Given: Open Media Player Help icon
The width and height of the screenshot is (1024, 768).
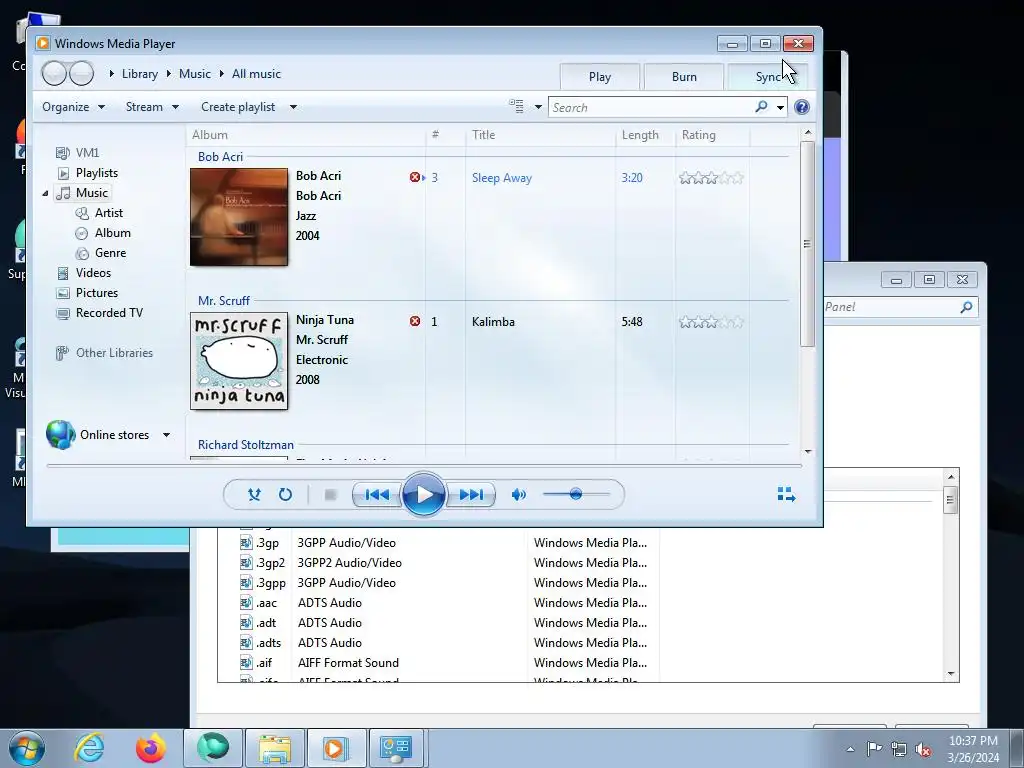Looking at the screenshot, I should click(802, 107).
